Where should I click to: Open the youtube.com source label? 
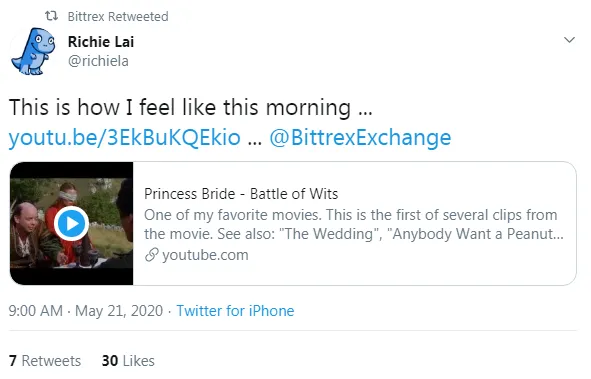pyautogui.click(x=205, y=255)
